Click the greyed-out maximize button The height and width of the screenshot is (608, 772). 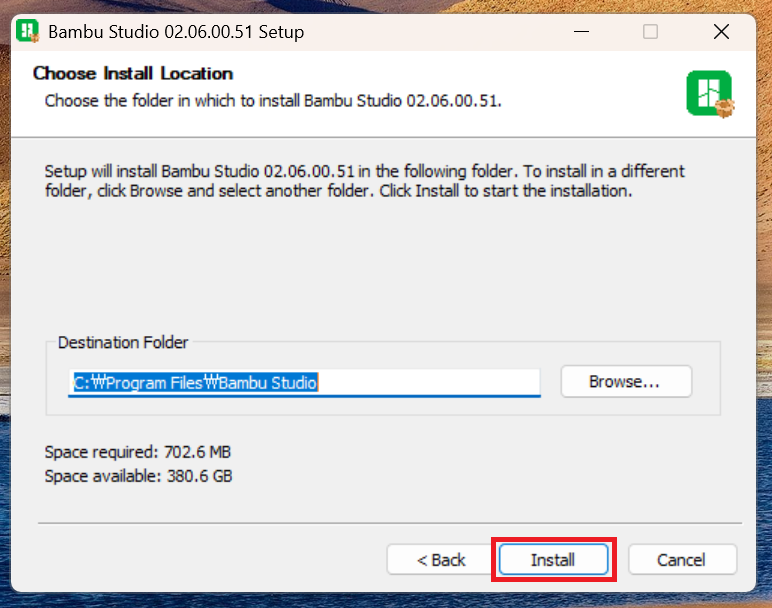tap(651, 32)
